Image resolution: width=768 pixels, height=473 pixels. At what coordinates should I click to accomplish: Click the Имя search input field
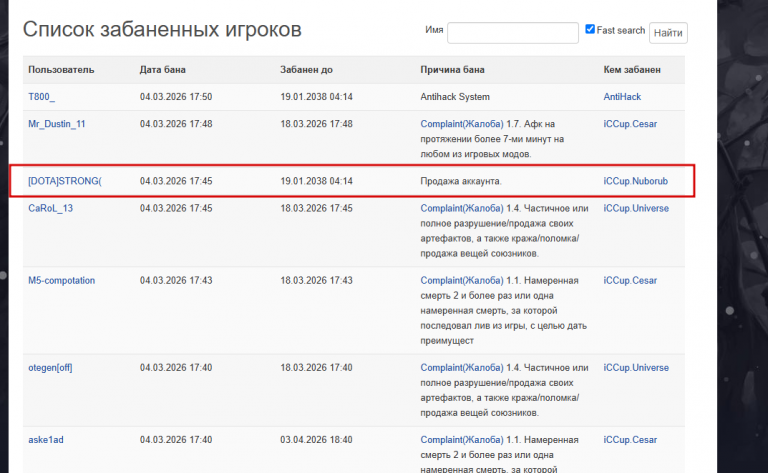click(x=513, y=33)
